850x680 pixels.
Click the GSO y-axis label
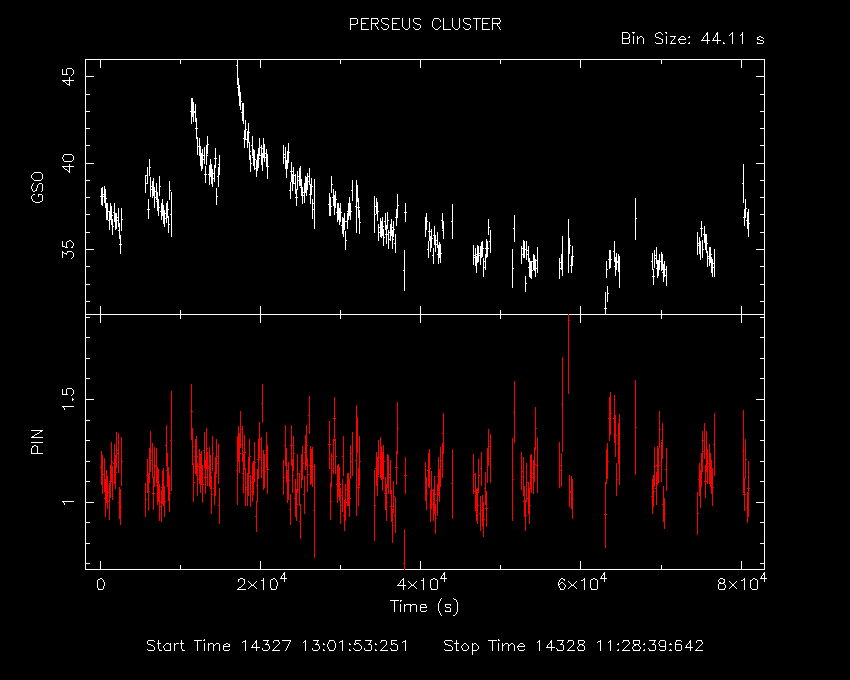[37, 188]
